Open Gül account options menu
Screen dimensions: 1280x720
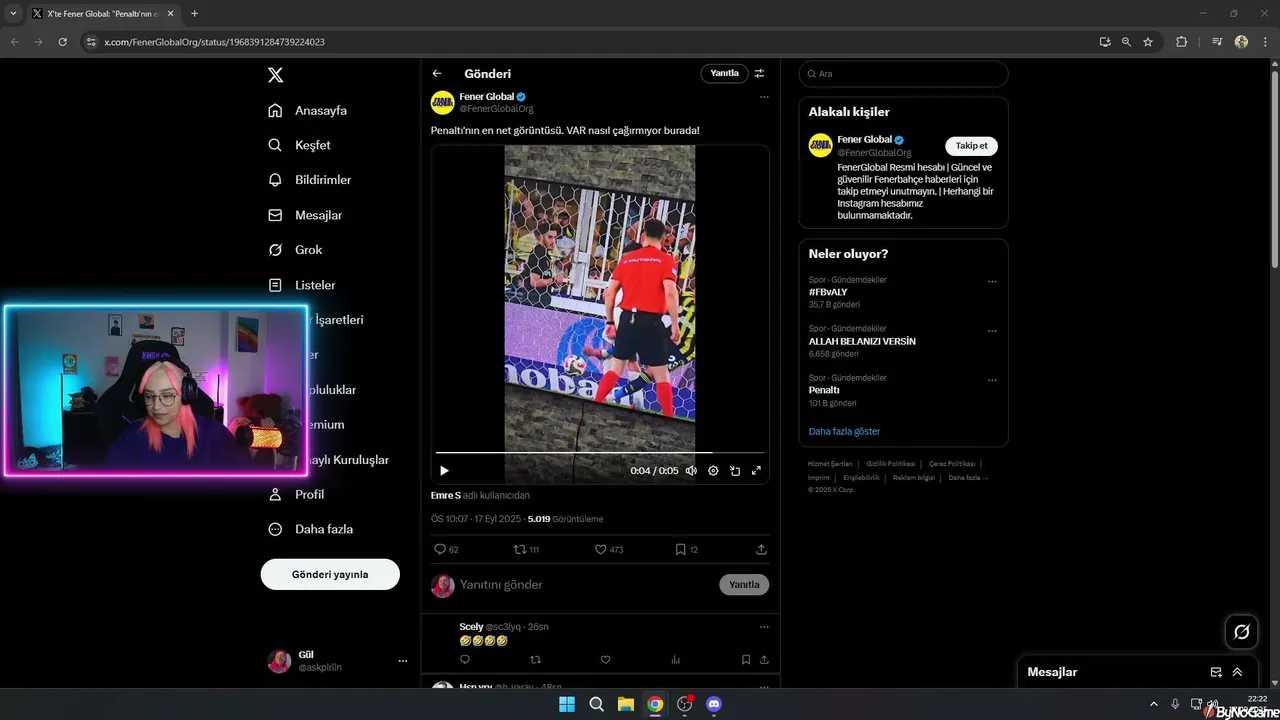click(403, 661)
